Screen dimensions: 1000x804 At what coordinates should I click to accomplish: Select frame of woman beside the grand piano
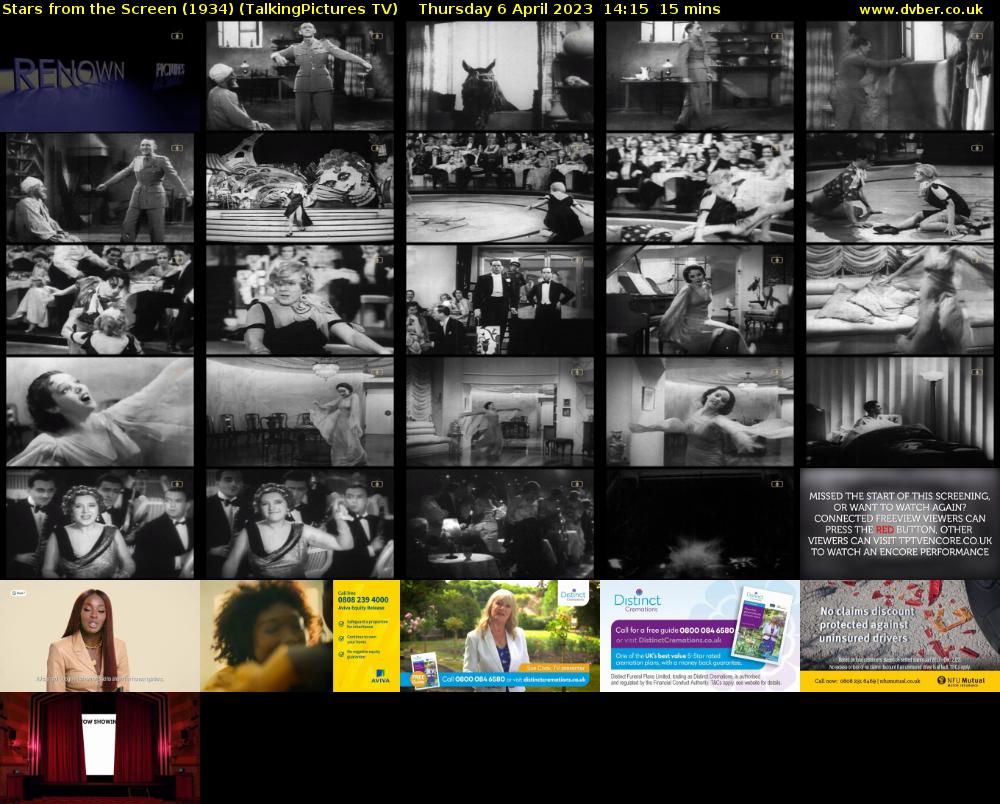click(x=700, y=300)
